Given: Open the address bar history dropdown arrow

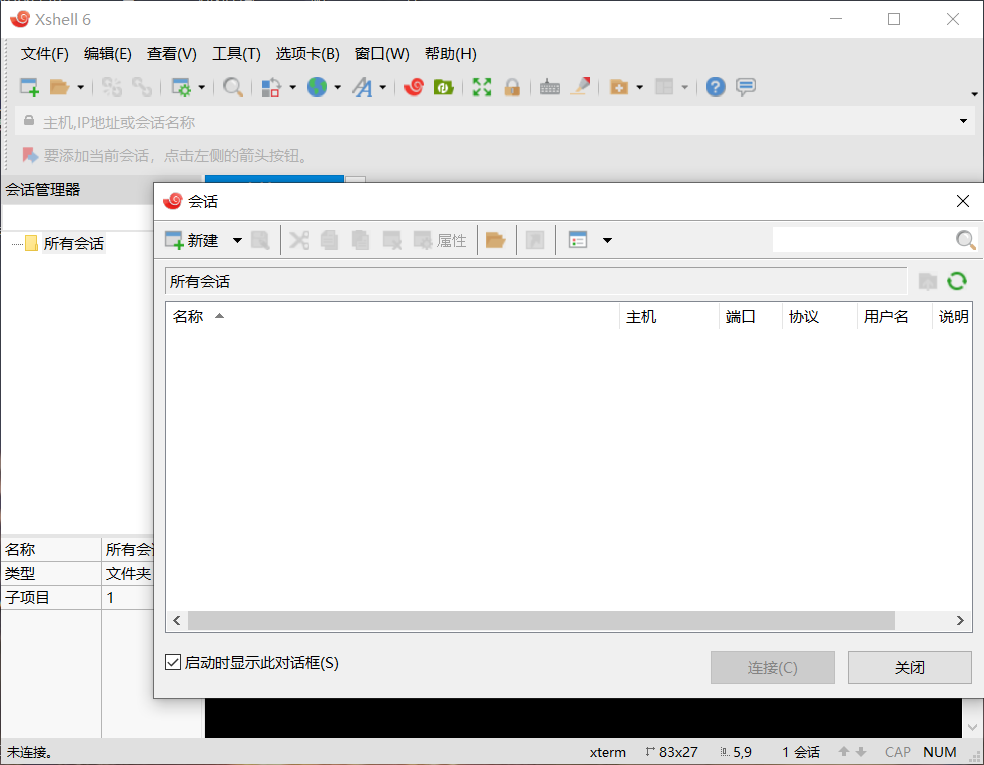Looking at the screenshot, I should (963, 120).
